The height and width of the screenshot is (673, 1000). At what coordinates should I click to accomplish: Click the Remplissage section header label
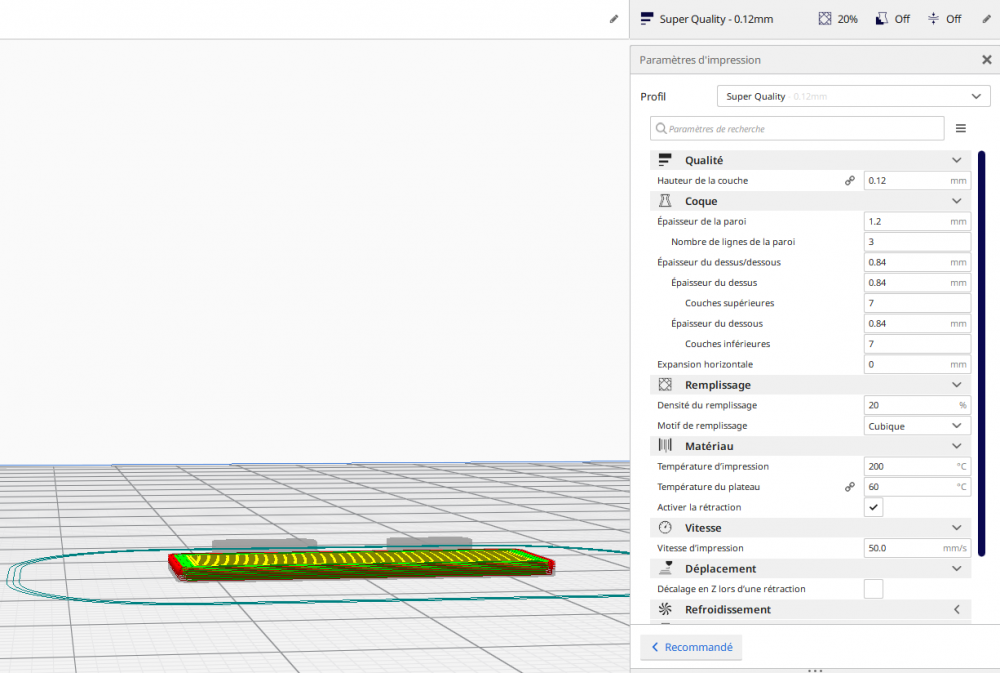point(717,385)
